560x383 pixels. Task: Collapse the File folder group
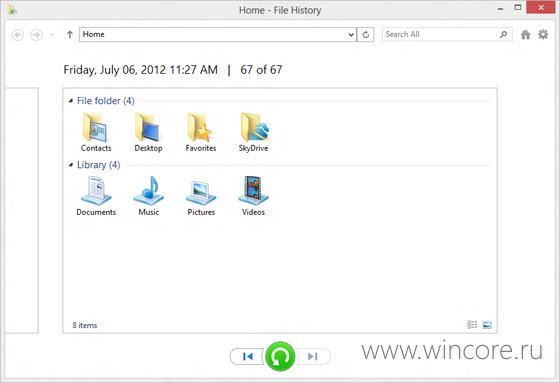pyautogui.click(x=71, y=101)
